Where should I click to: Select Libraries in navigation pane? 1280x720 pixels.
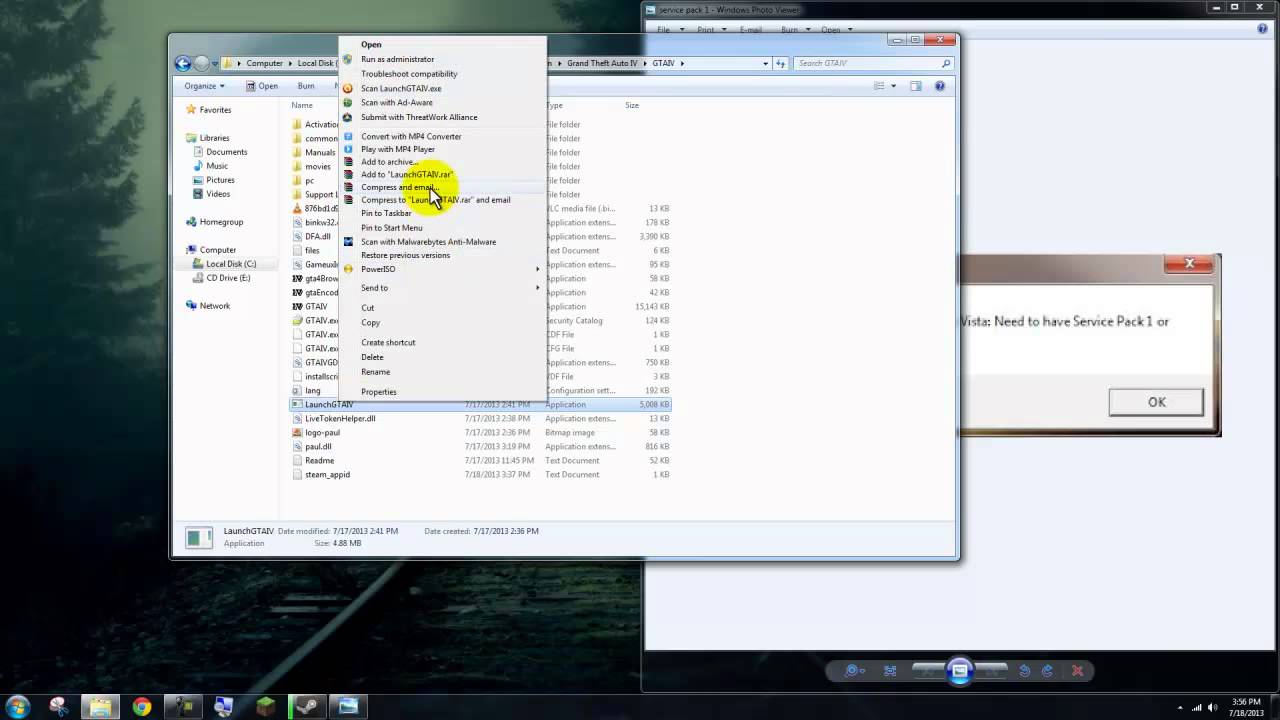(214, 138)
